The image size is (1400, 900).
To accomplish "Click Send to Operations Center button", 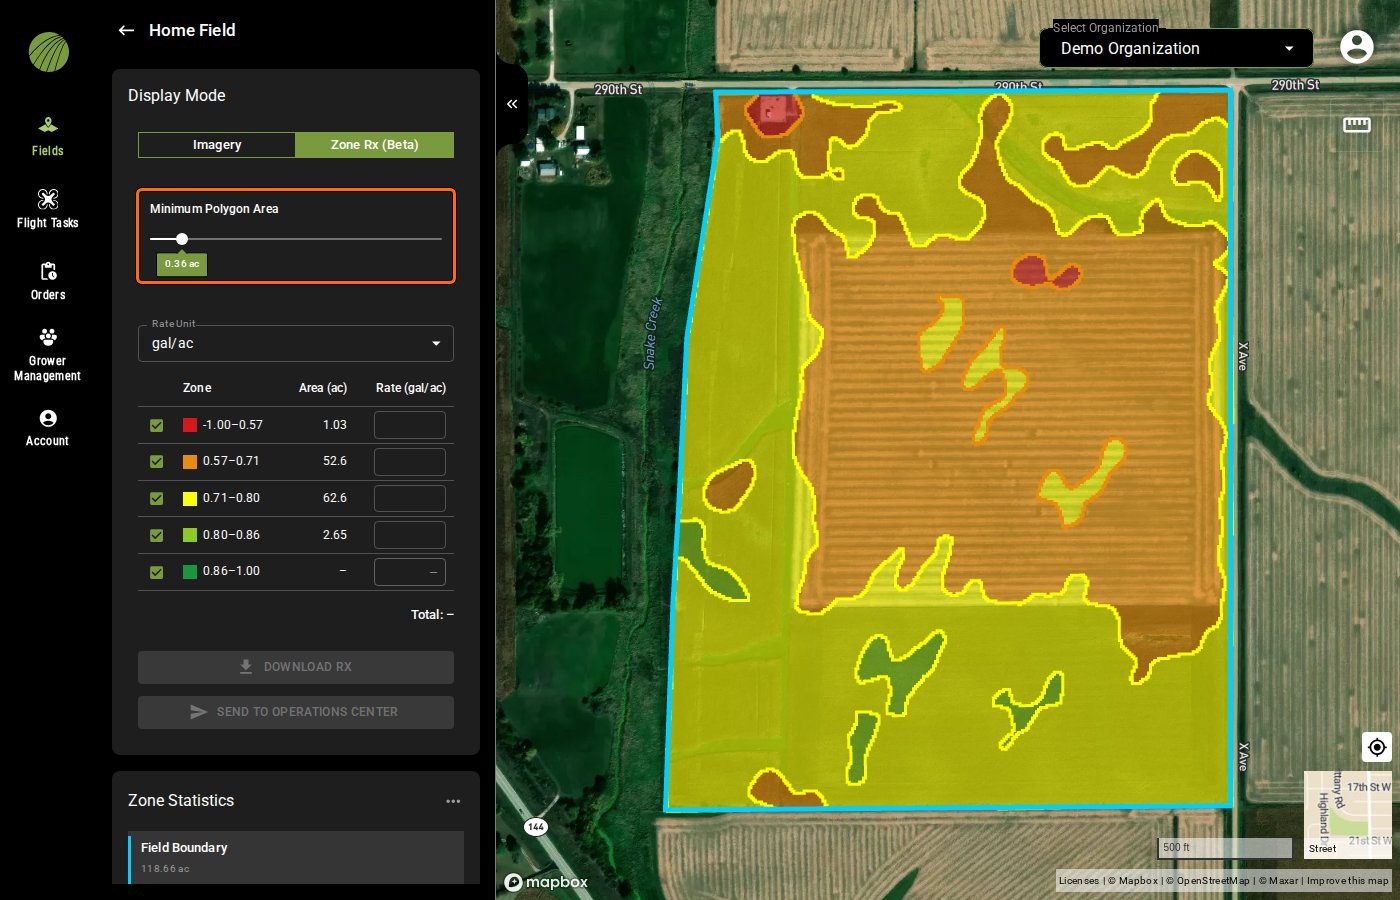I will [296, 712].
